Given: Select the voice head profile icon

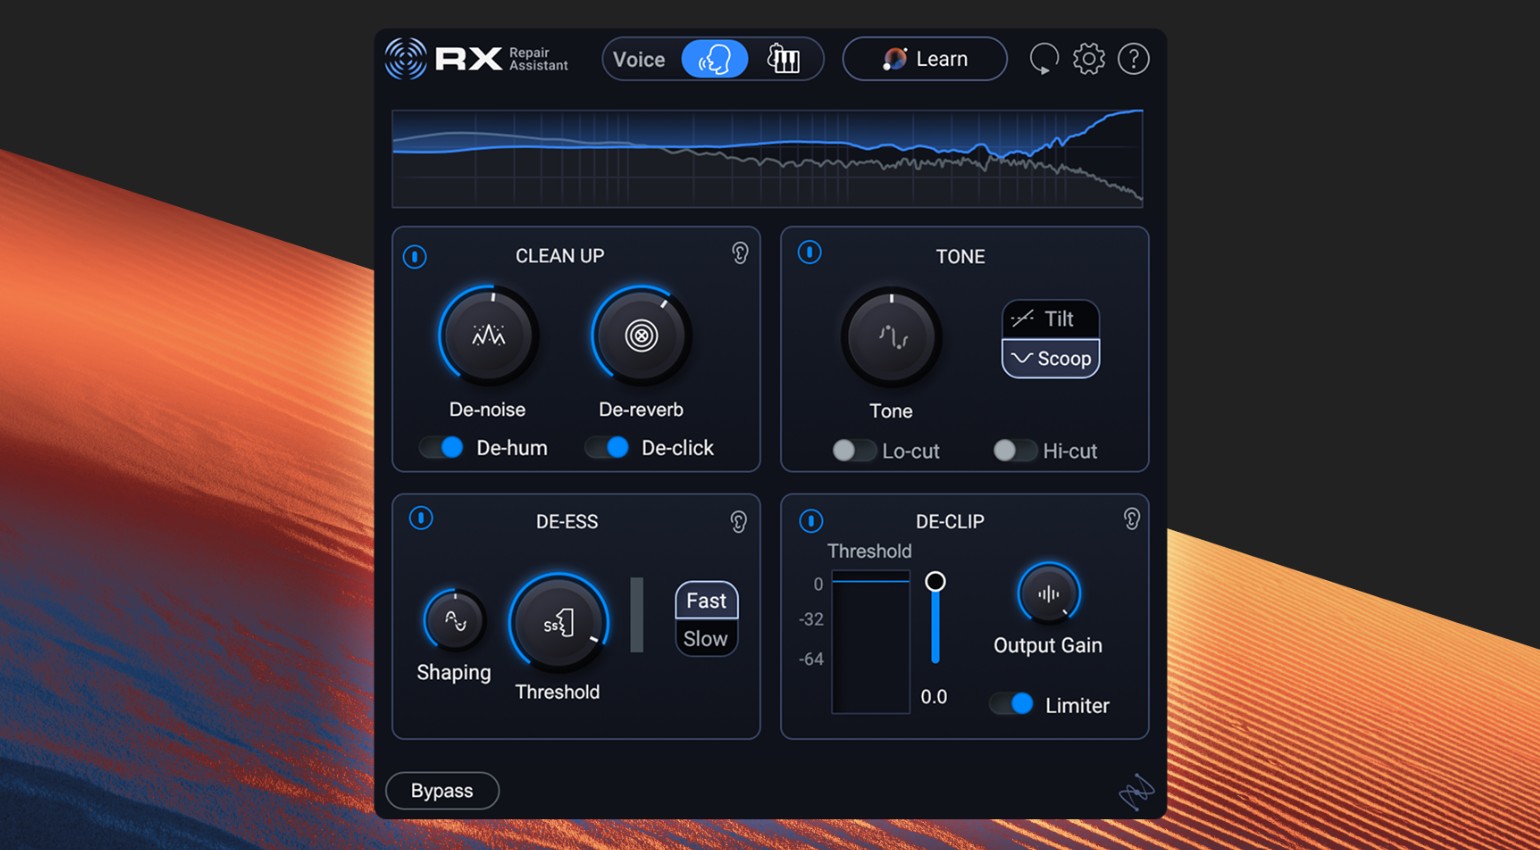Looking at the screenshot, I should pos(714,59).
